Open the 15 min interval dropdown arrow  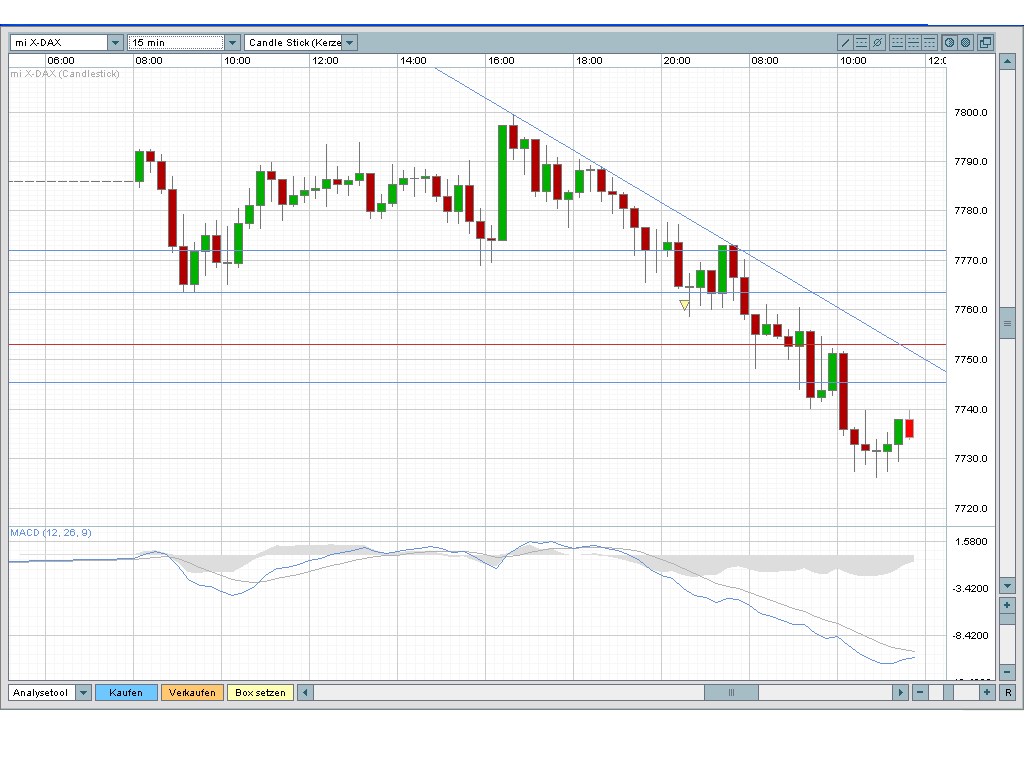tap(232, 42)
